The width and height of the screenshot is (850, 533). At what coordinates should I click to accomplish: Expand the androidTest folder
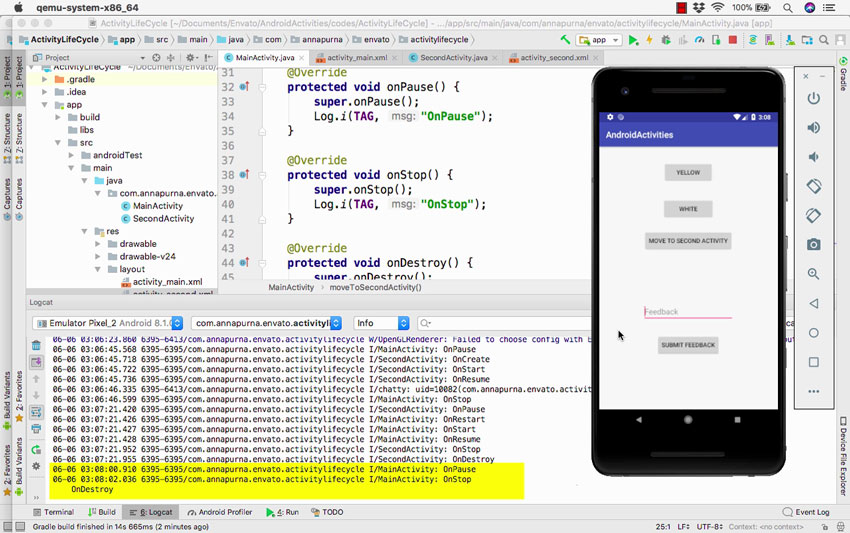pos(71,155)
